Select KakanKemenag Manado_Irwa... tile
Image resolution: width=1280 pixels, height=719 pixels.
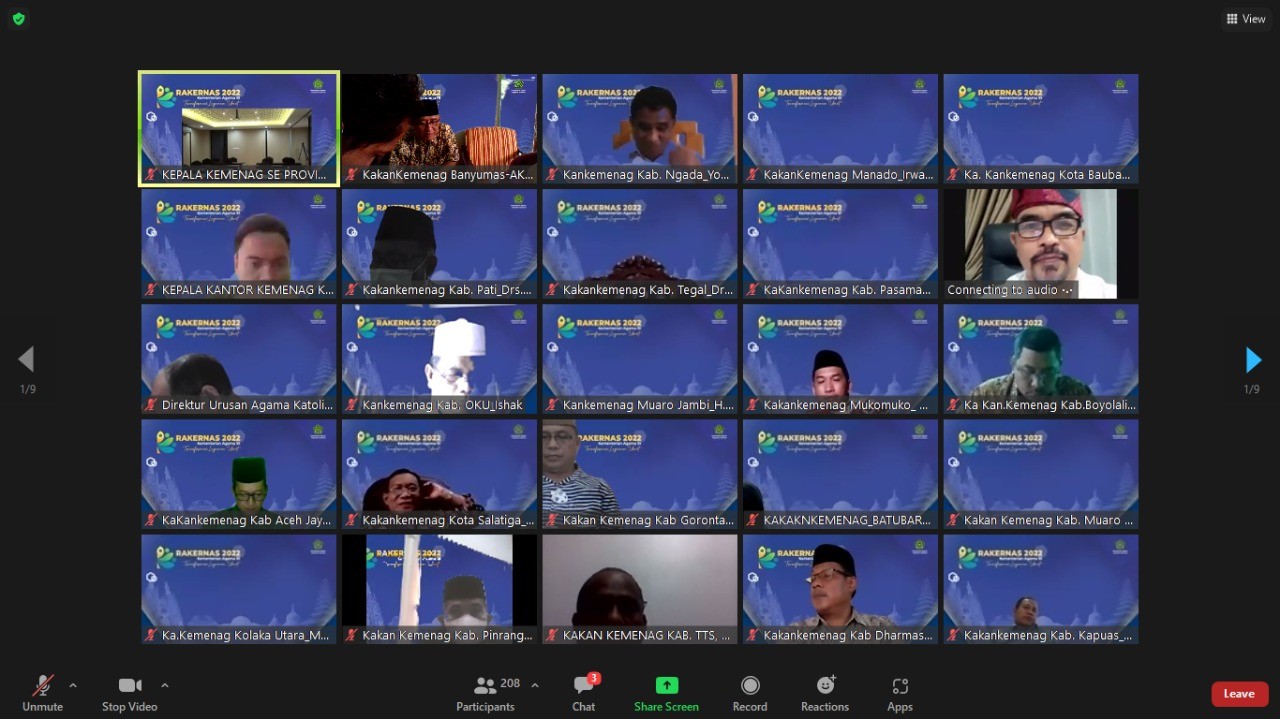click(x=841, y=129)
